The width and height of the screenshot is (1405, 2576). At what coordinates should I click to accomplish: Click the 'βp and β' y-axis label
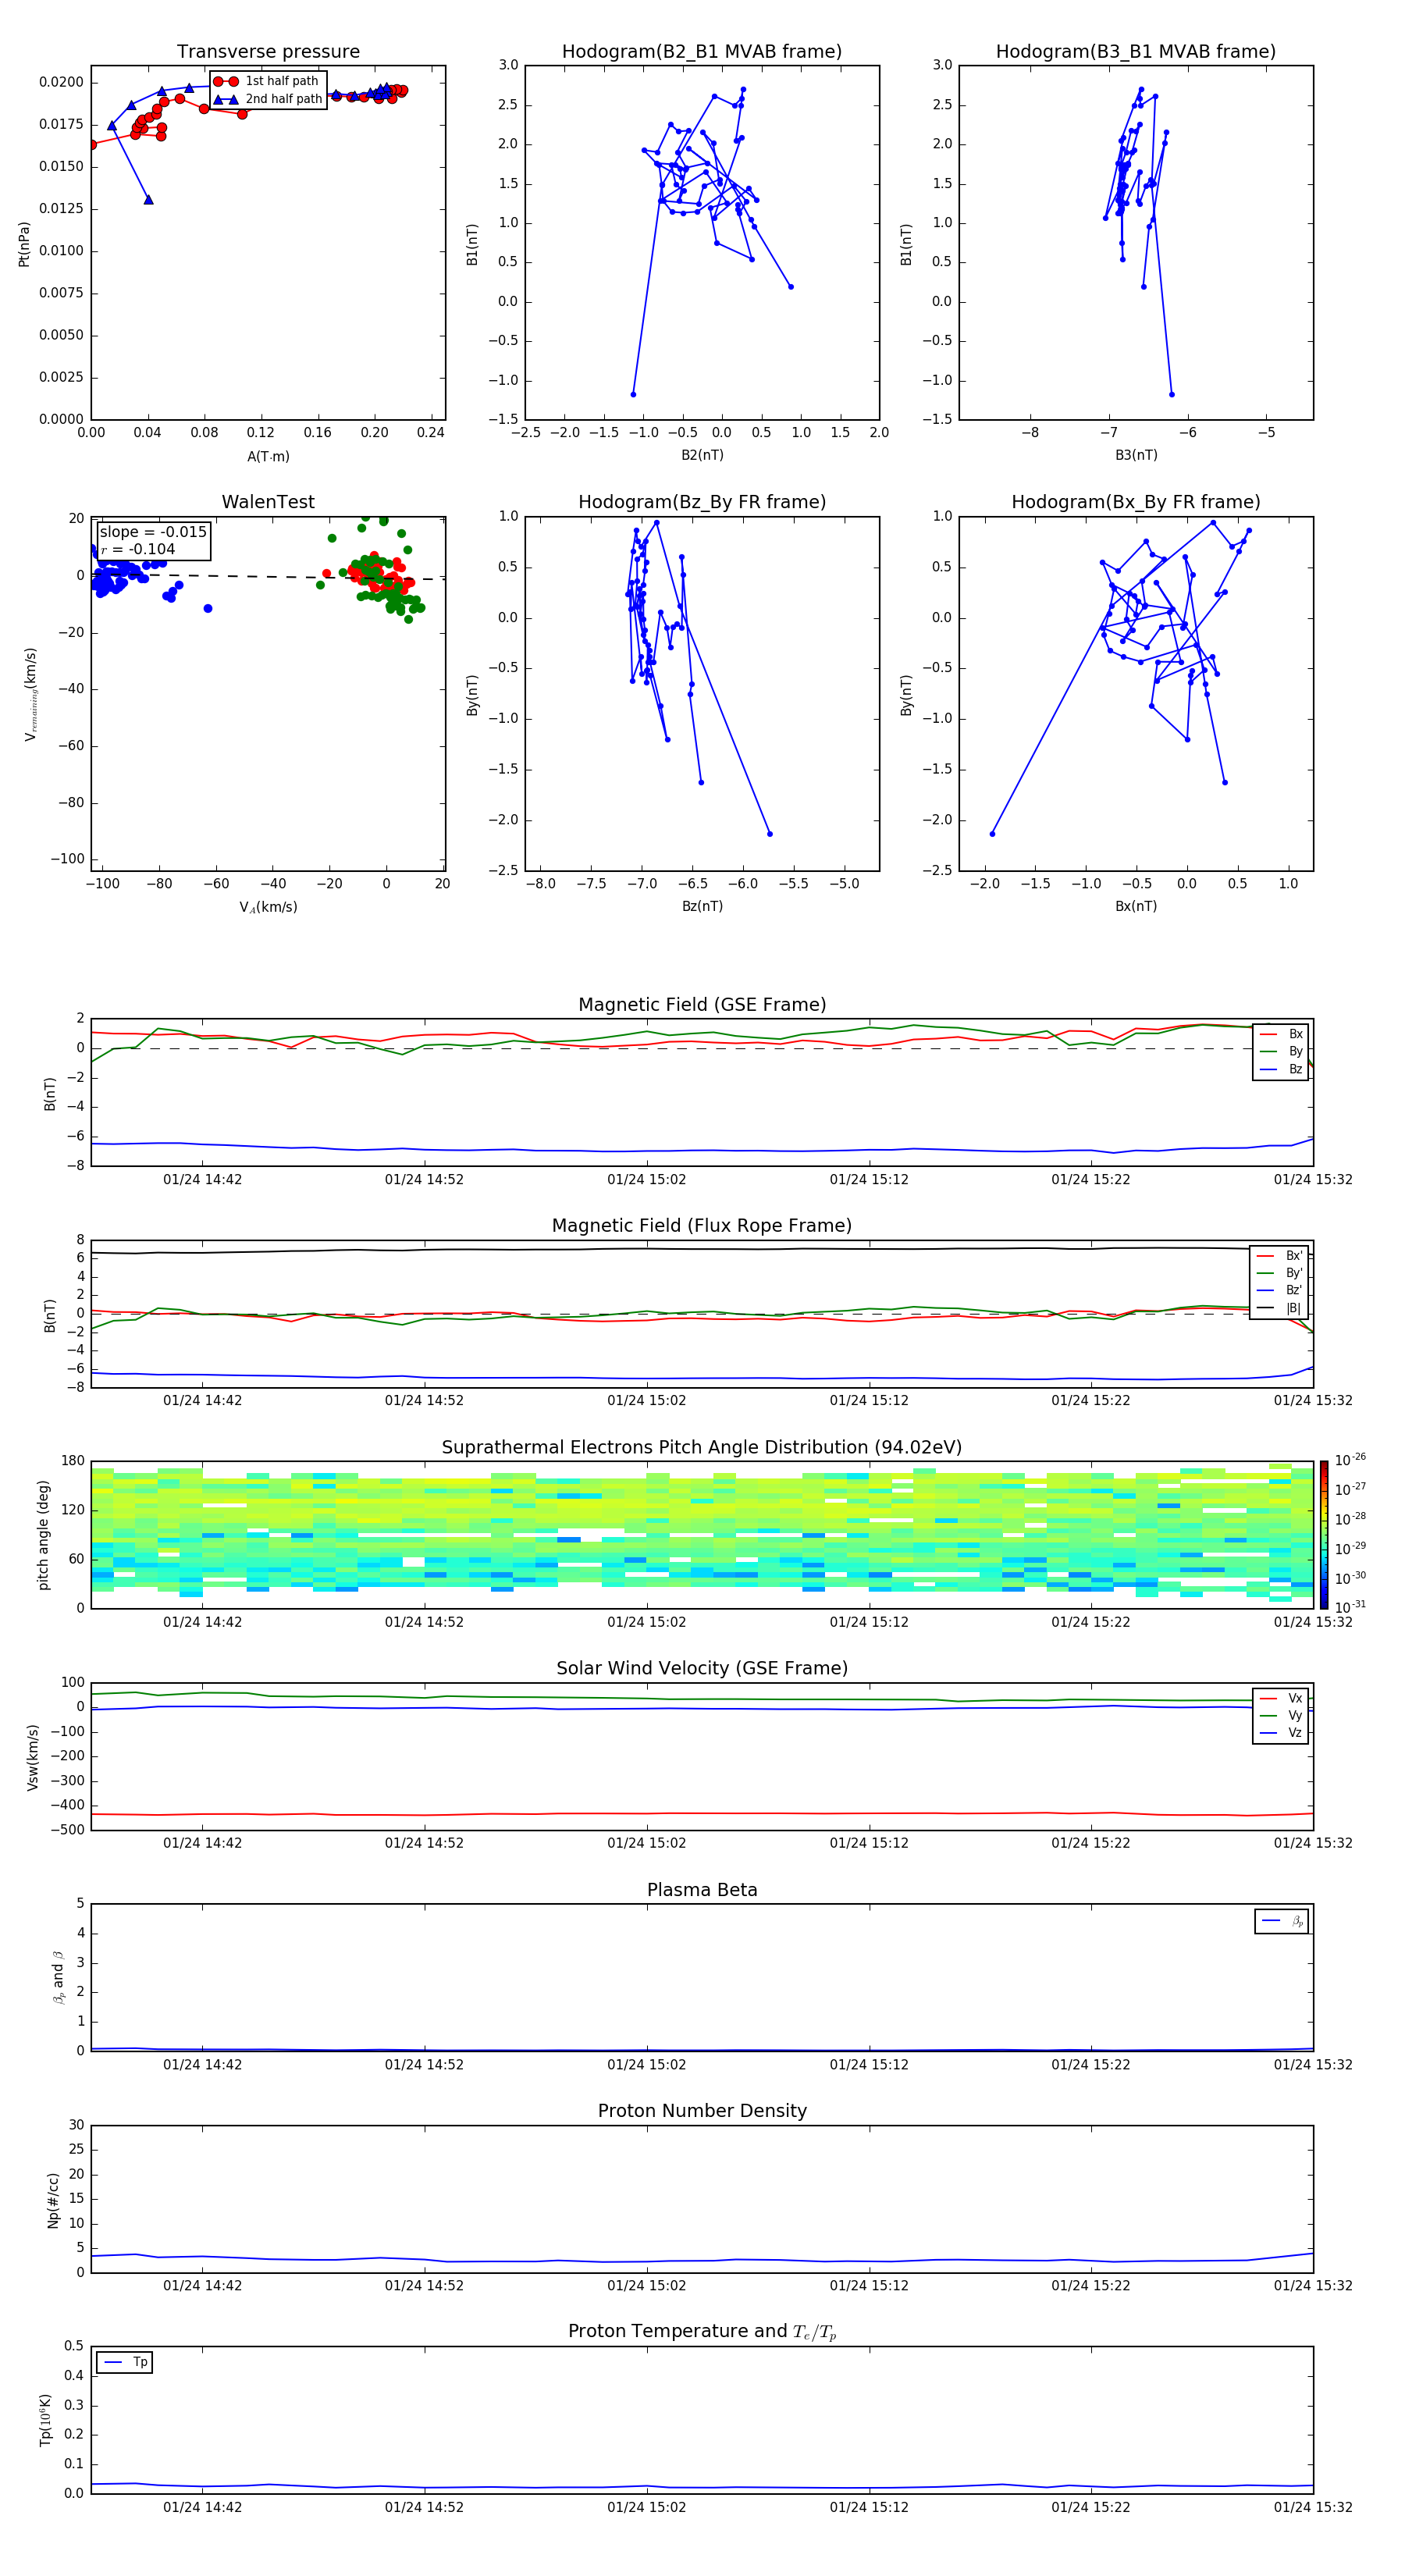pos(58,1977)
